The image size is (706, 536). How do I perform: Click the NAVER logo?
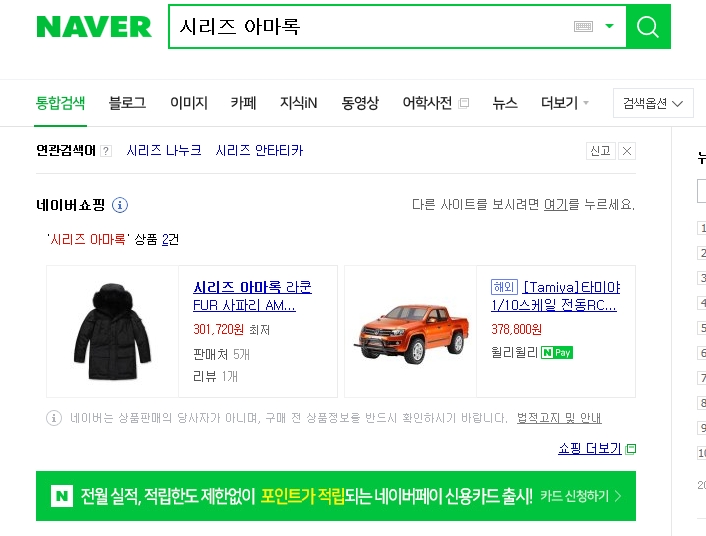94,27
